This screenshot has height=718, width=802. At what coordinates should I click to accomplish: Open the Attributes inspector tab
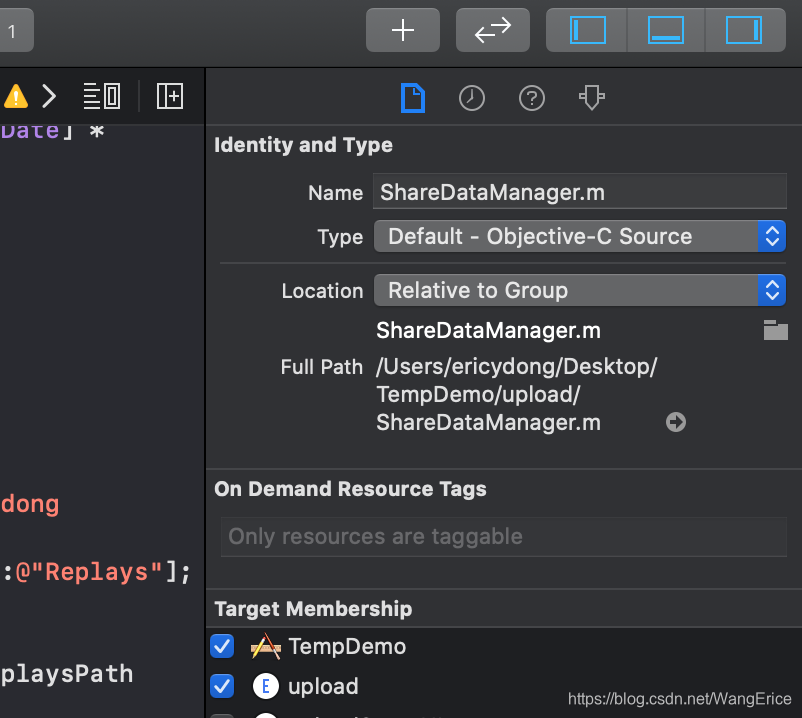(592, 98)
